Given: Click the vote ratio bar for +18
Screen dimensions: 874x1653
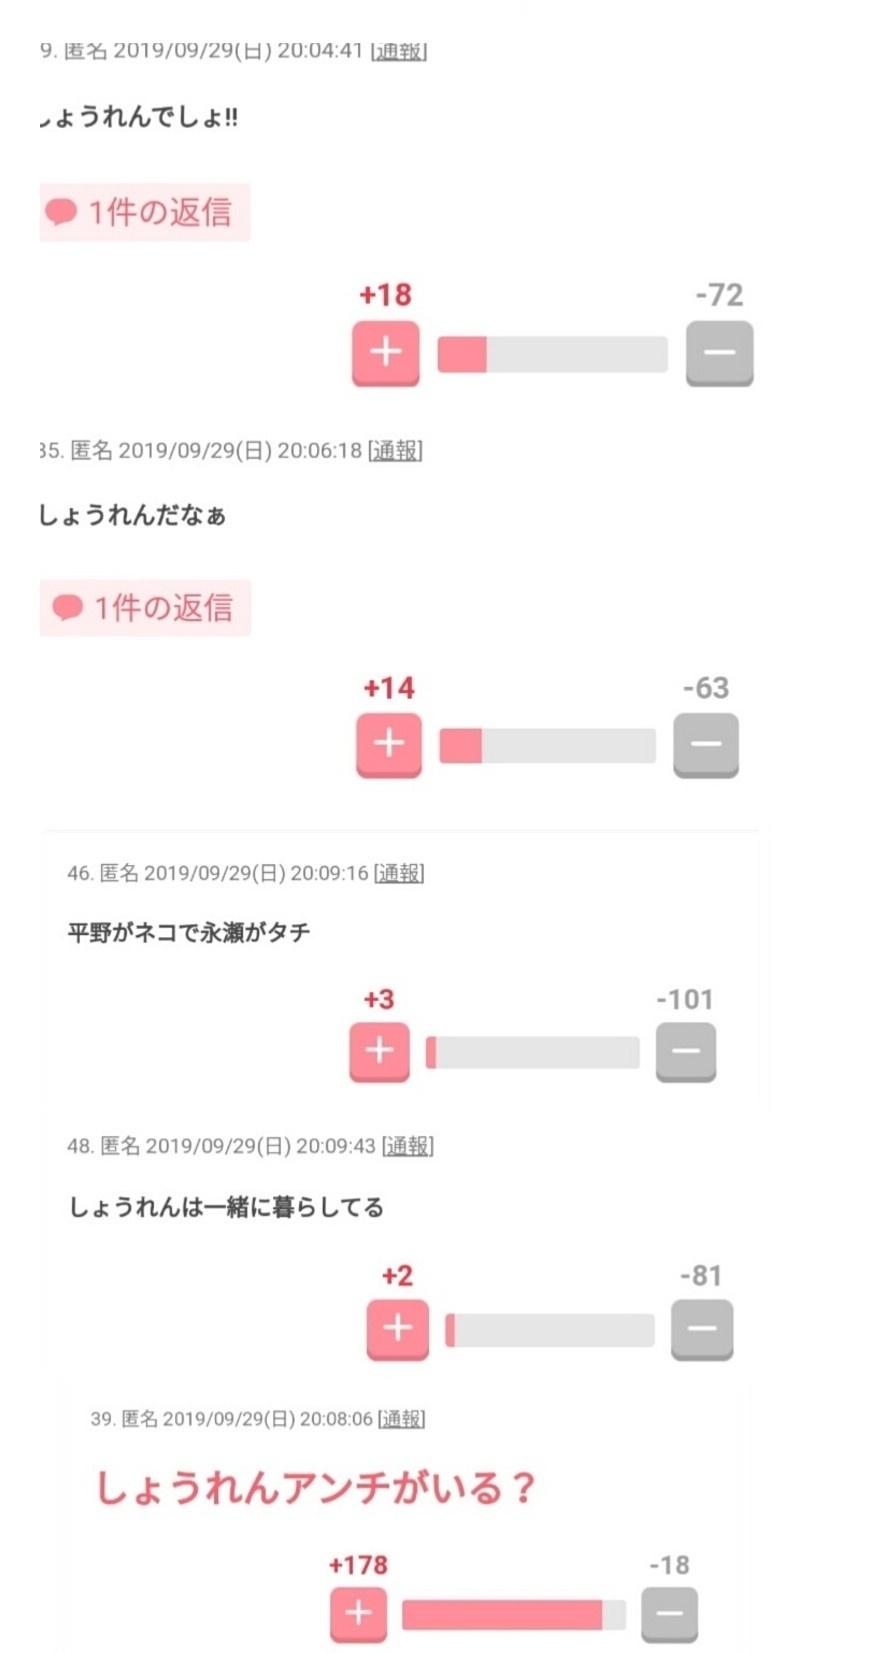Looking at the screenshot, I should [x=552, y=354].
